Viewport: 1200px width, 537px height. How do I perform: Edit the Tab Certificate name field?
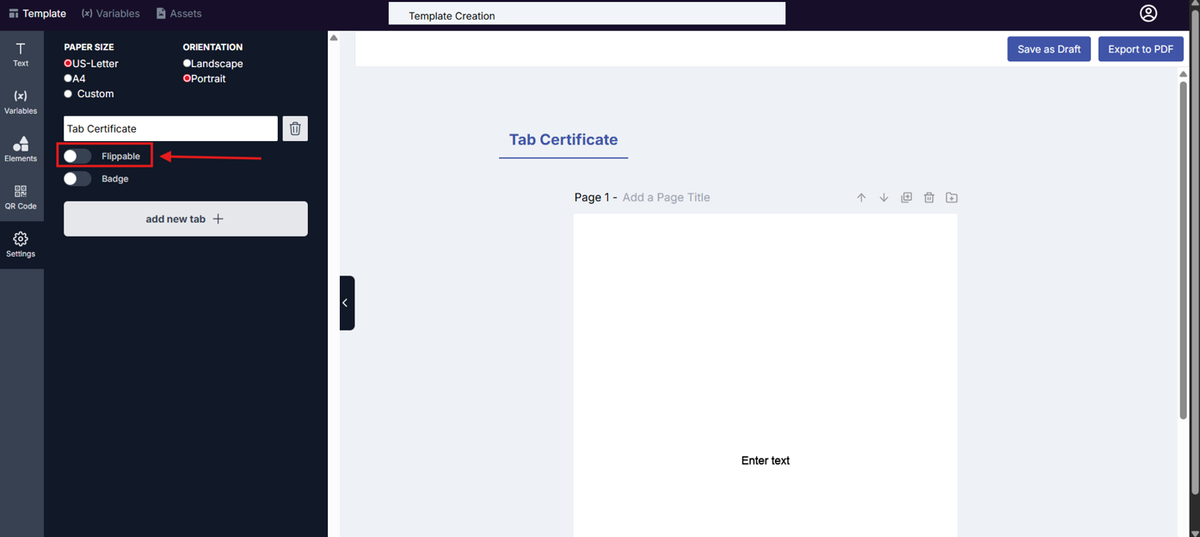[170, 129]
